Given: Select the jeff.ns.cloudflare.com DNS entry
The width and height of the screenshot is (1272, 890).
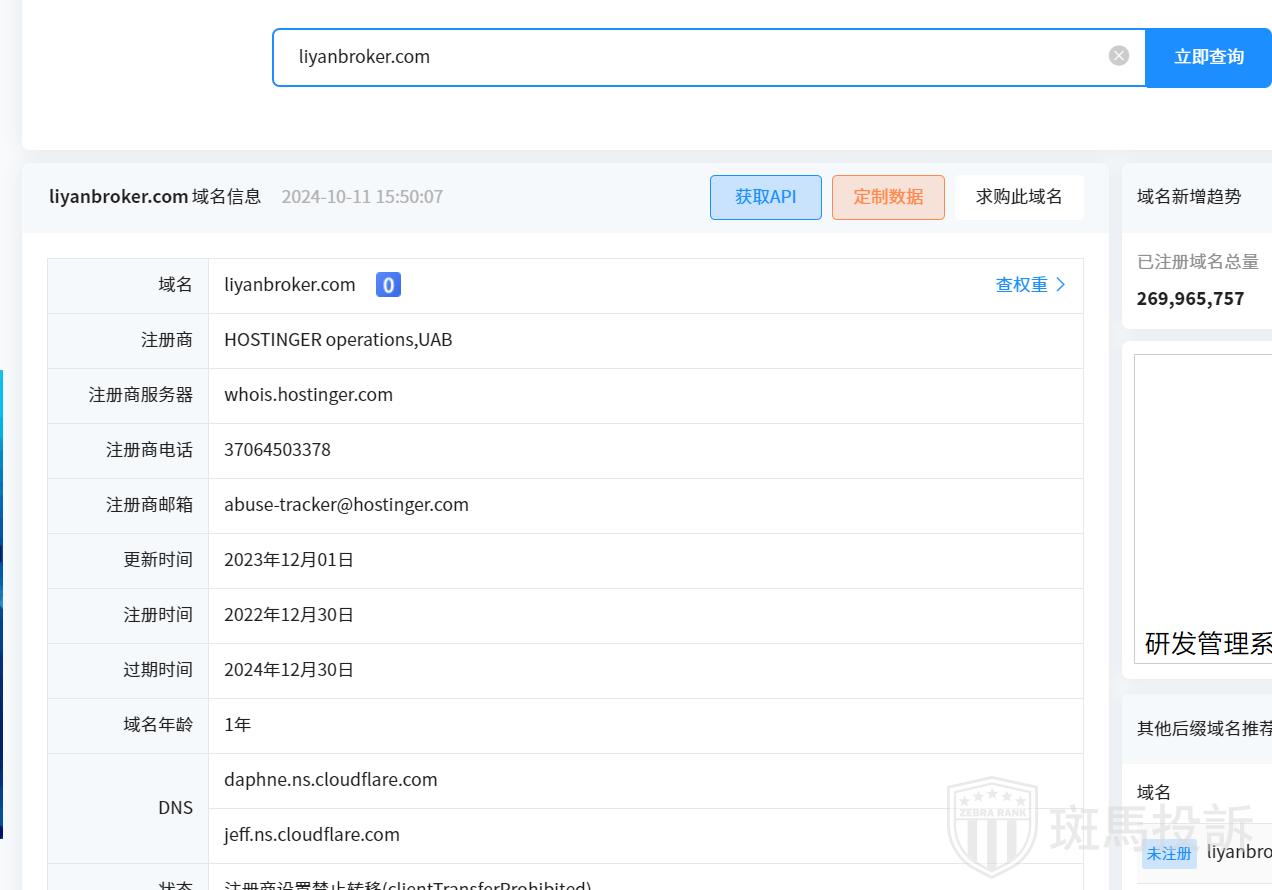Looking at the screenshot, I should pyautogui.click(x=311, y=835).
